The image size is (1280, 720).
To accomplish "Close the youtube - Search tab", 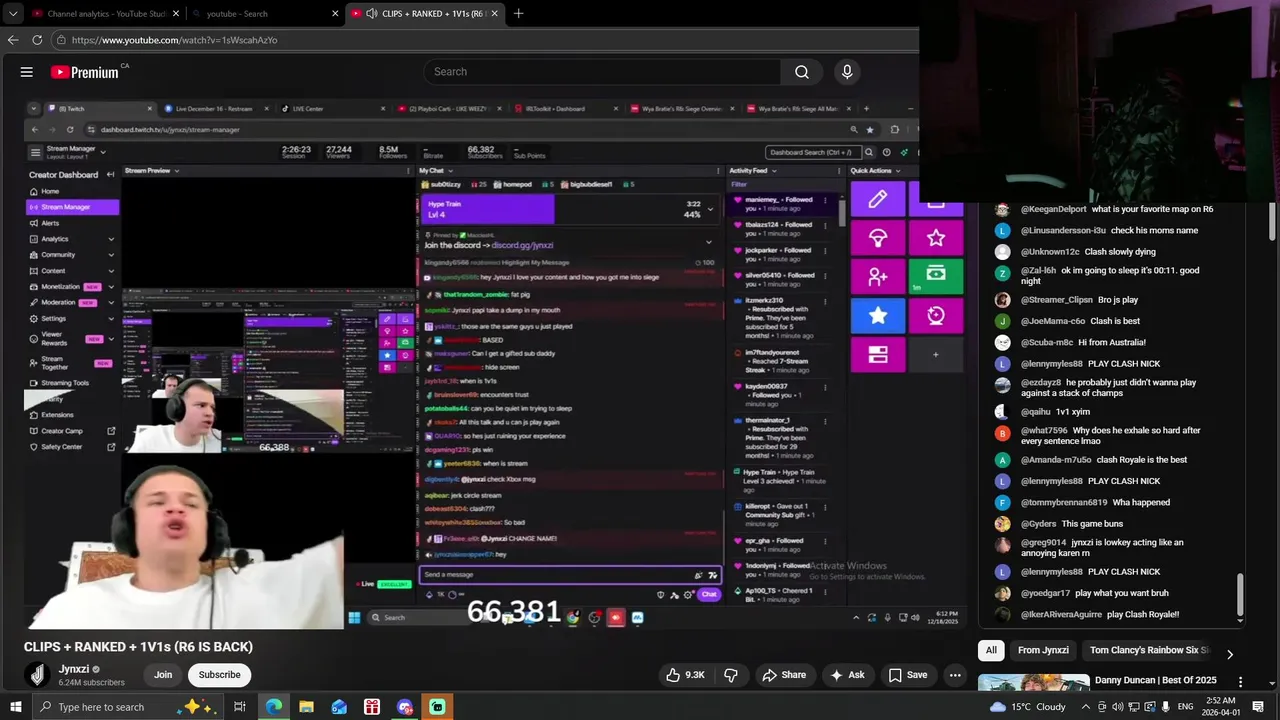I will point(335,13).
